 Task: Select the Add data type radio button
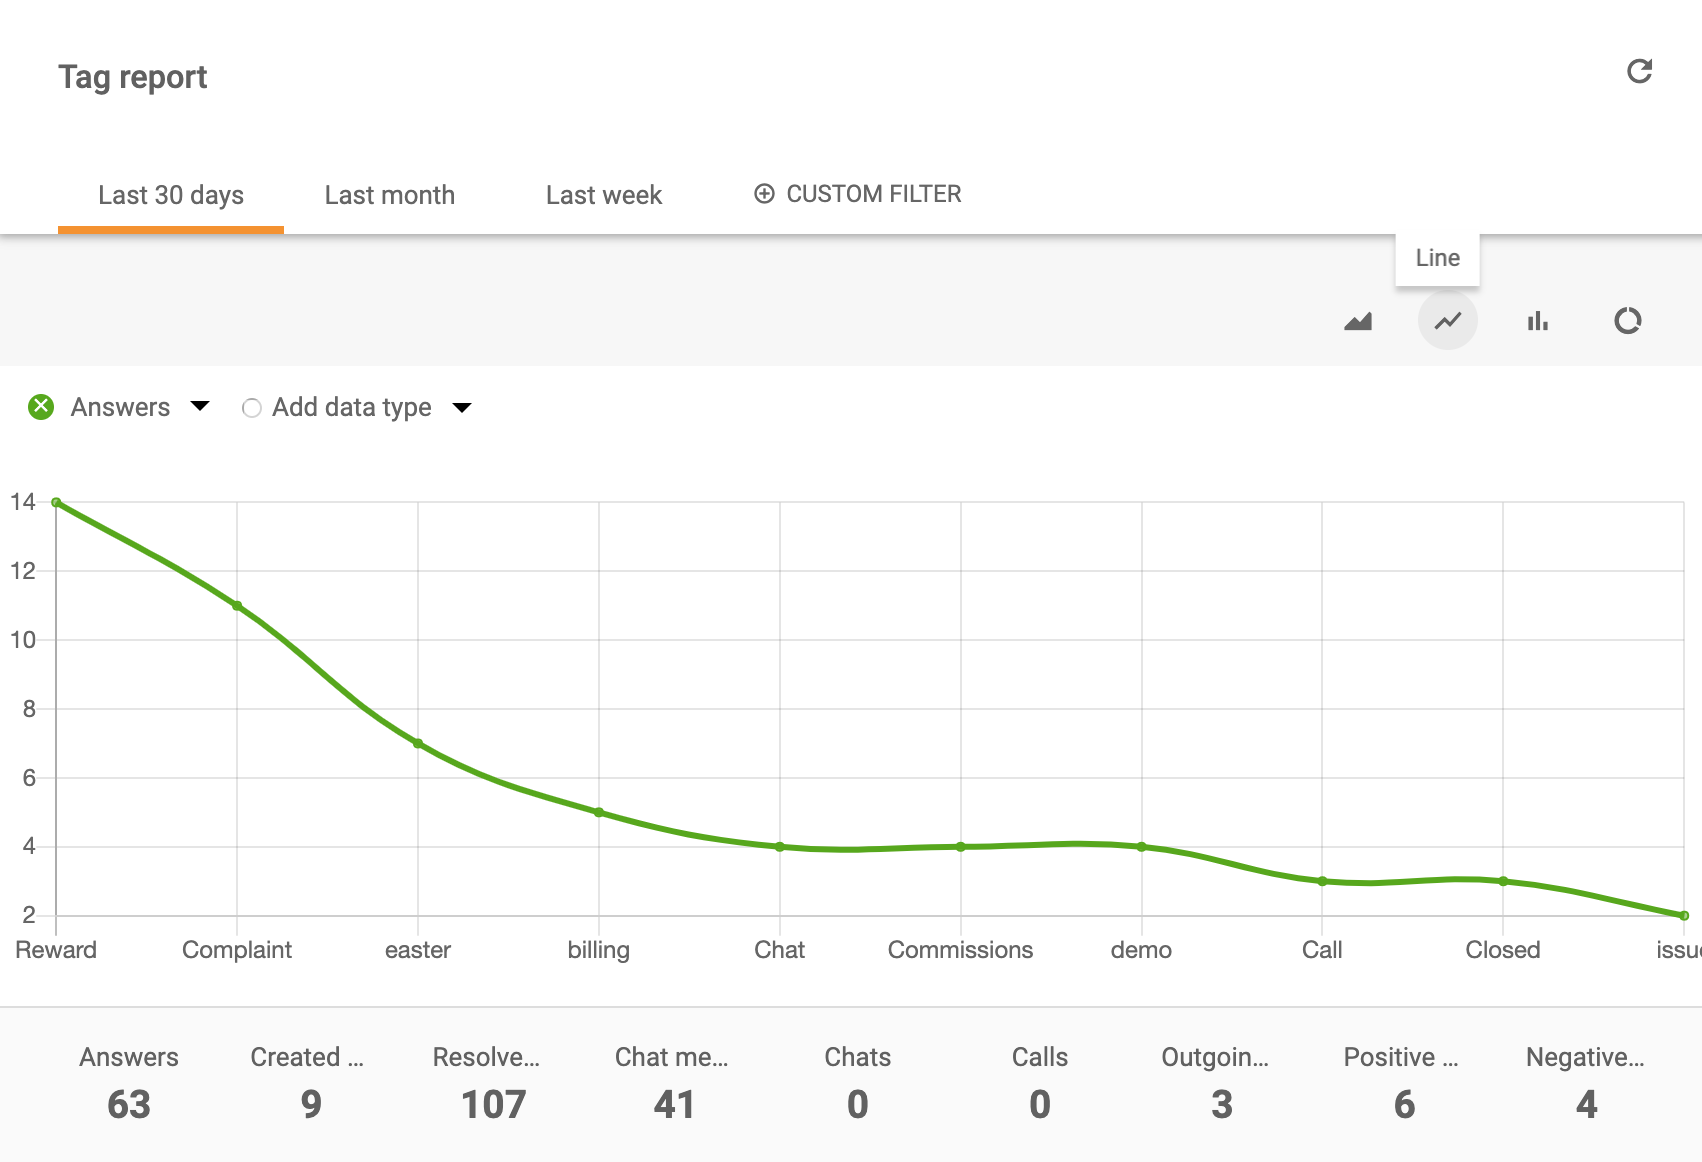click(x=252, y=408)
